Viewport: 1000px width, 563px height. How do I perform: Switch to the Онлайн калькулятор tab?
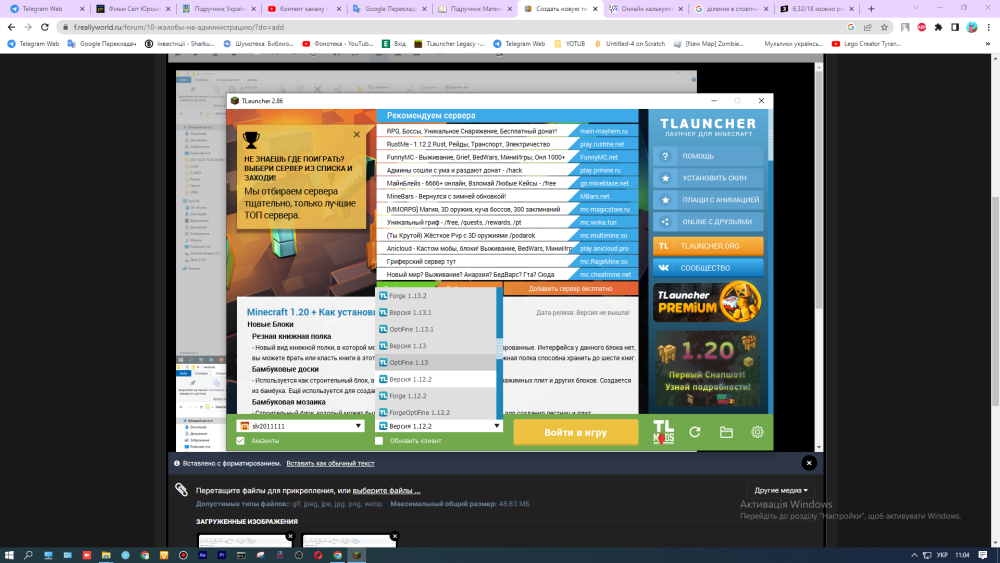coord(645,9)
